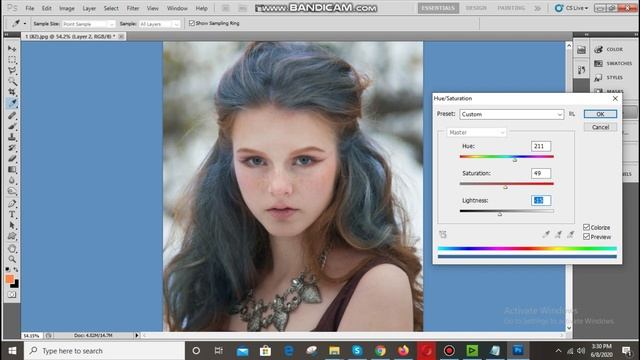The height and width of the screenshot is (360, 640).
Task: Click the first eyedropper in Hue/Saturation dialog
Action: coord(546,234)
